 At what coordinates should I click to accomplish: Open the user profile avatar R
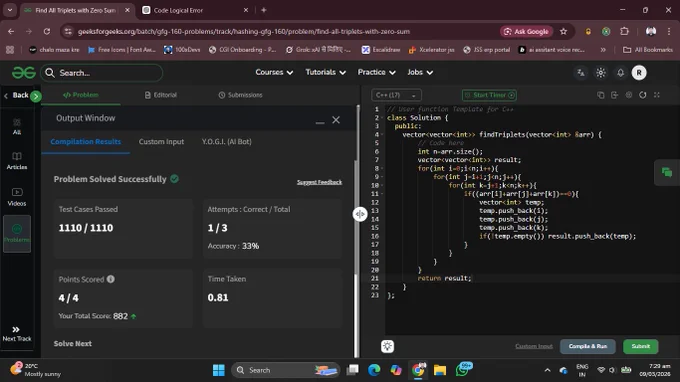click(639, 73)
